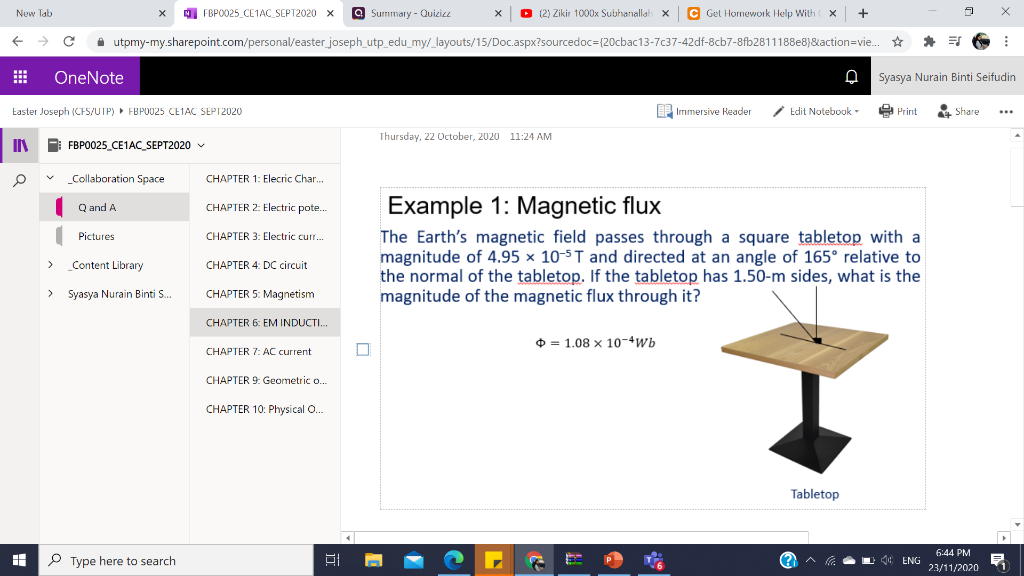Screen dimensions: 1024x576
Task: Collapse the _Collaboration Space section
Action: [49, 177]
